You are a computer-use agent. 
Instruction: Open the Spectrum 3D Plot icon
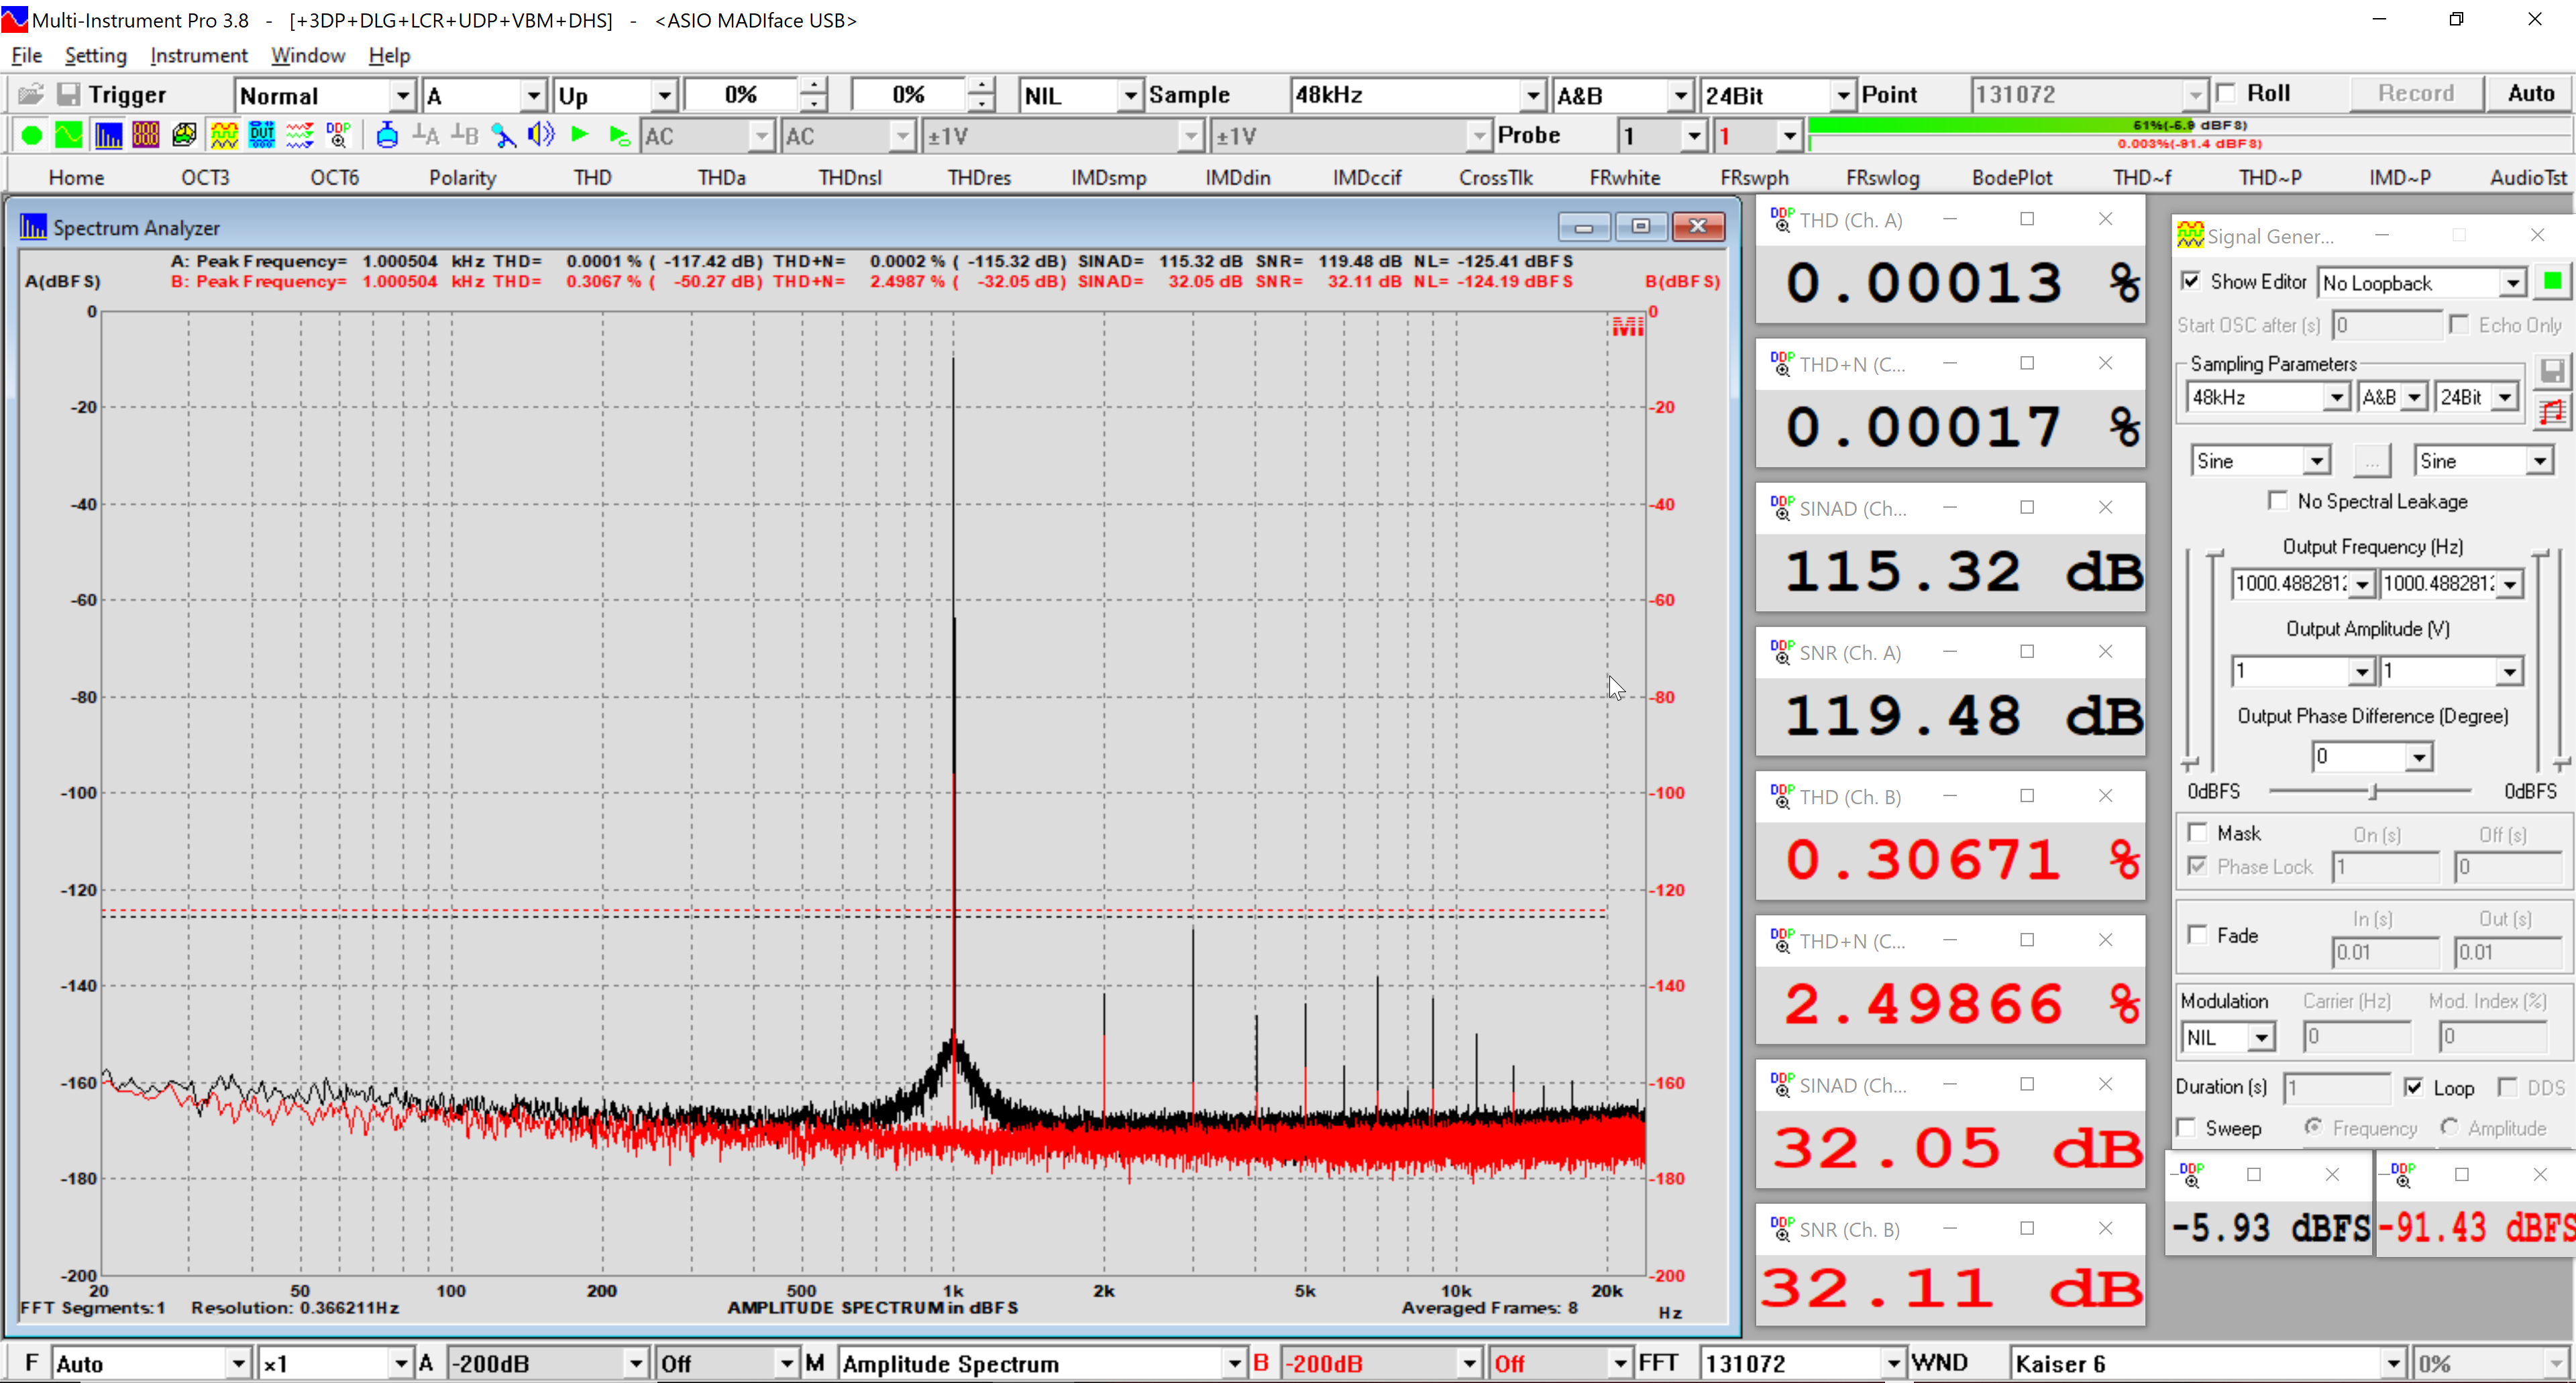click(184, 135)
